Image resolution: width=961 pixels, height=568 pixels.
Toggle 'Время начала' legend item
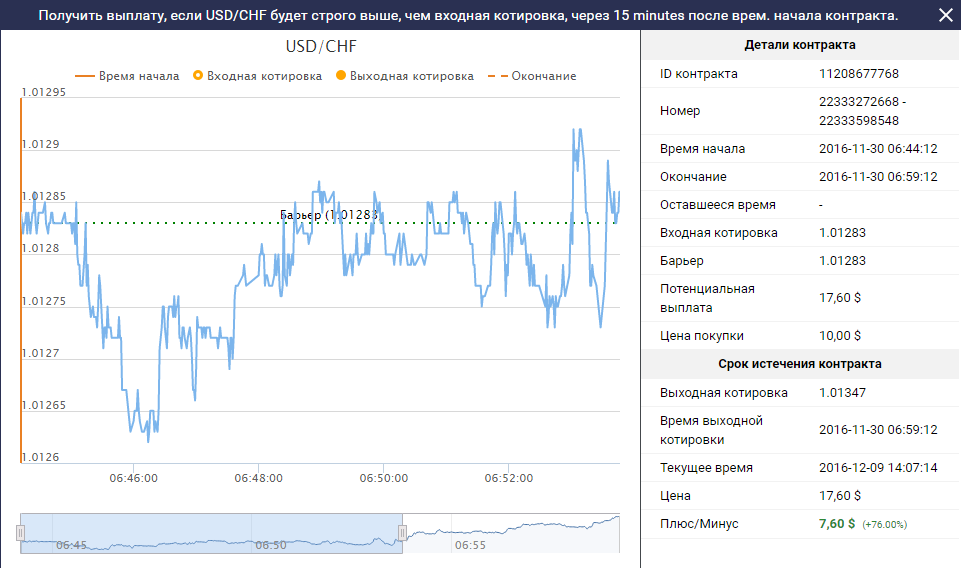[128, 76]
